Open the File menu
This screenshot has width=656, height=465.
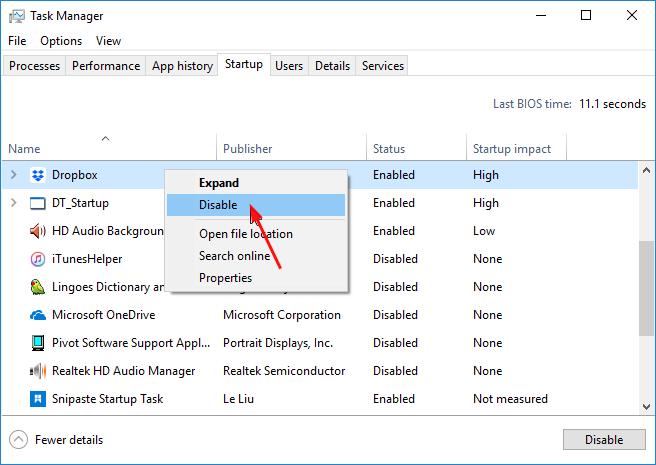[17, 41]
